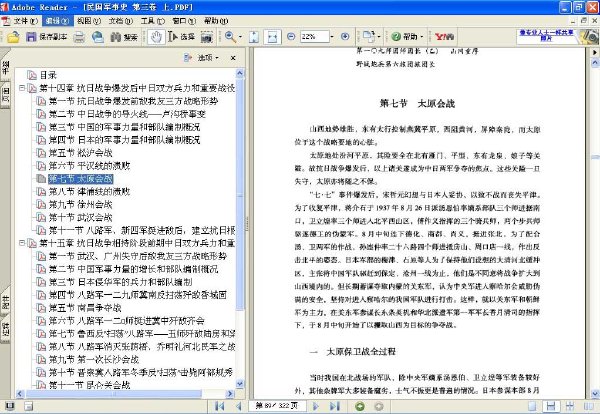
Task: Click the 选项 options icon in bookmarks
Action: 188,58
